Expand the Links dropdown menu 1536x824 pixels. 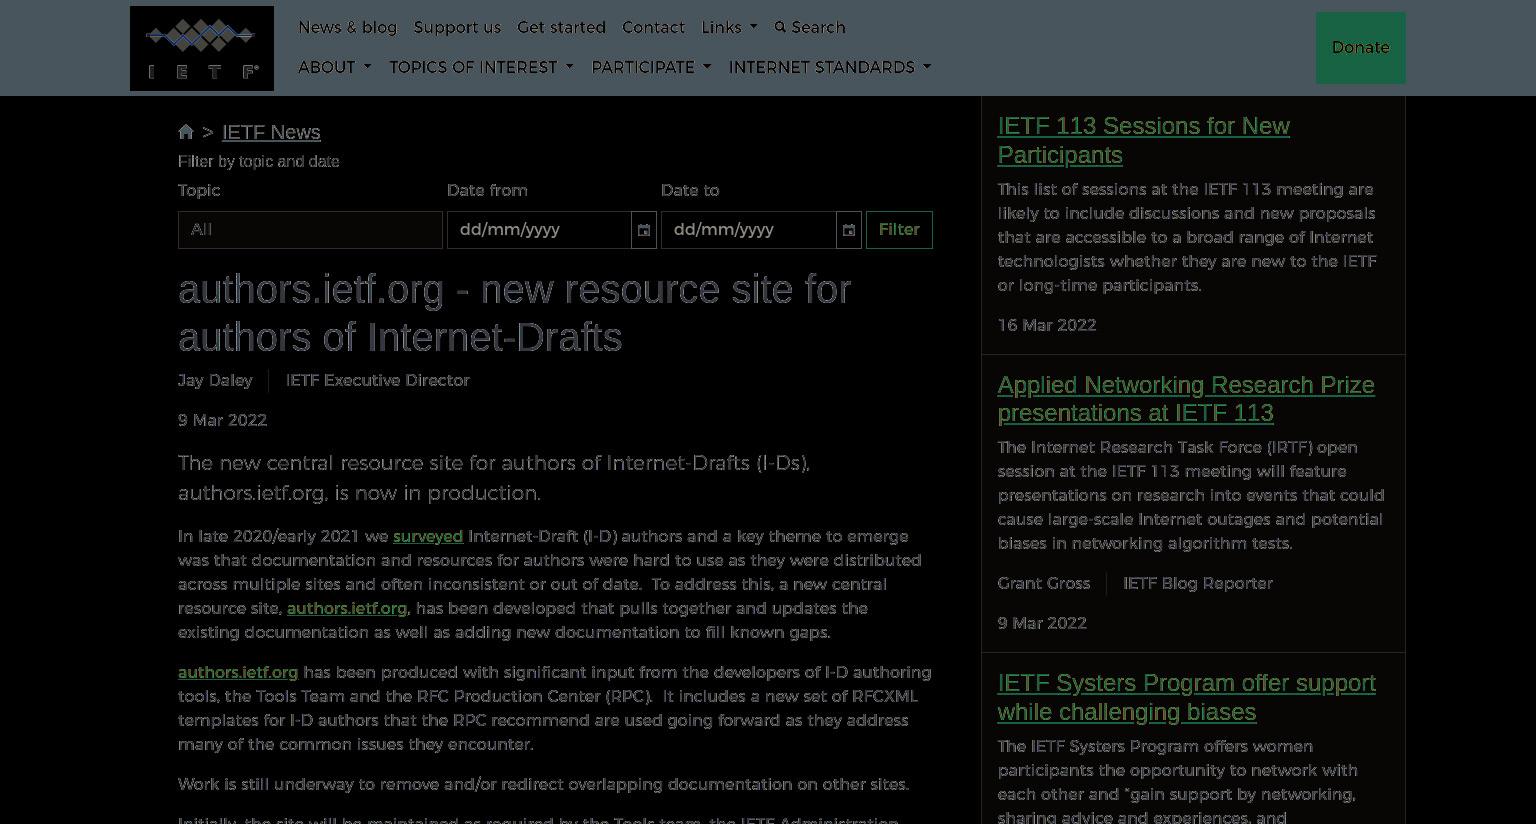coord(729,27)
